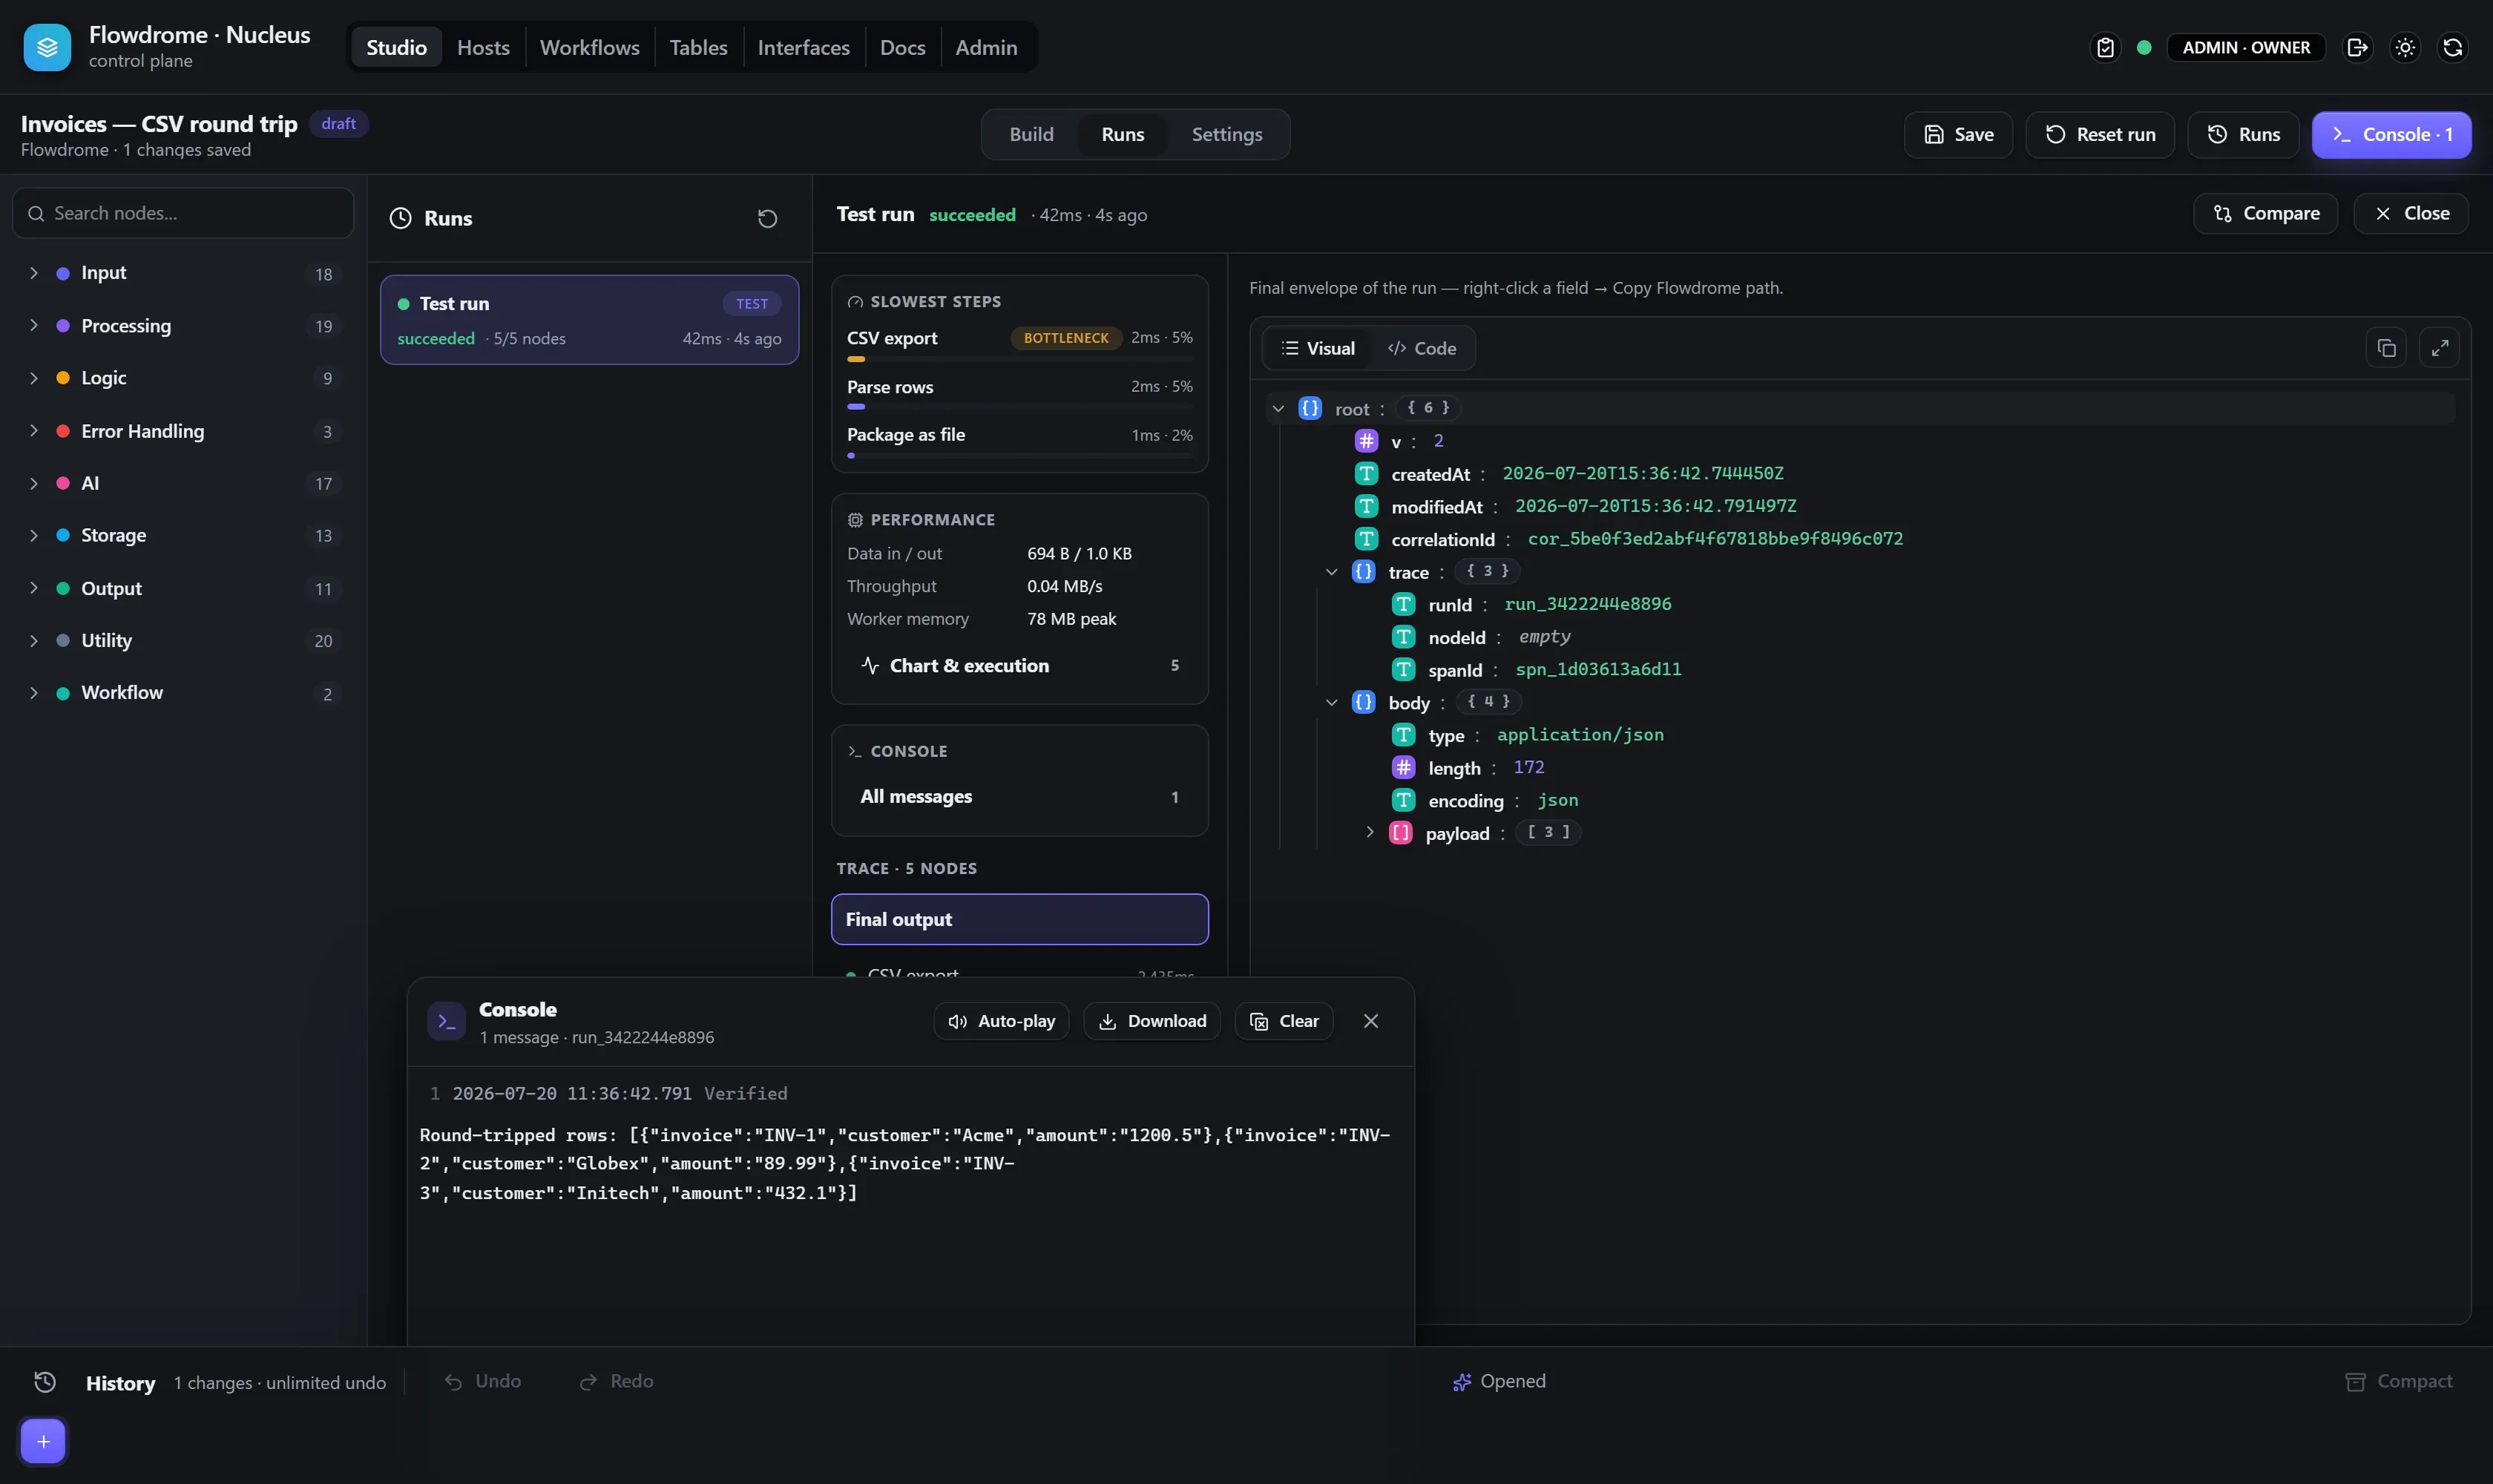Click the purple plus button at bottom left
Image resolution: width=2493 pixels, height=1484 pixels.
coord(43,1440)
